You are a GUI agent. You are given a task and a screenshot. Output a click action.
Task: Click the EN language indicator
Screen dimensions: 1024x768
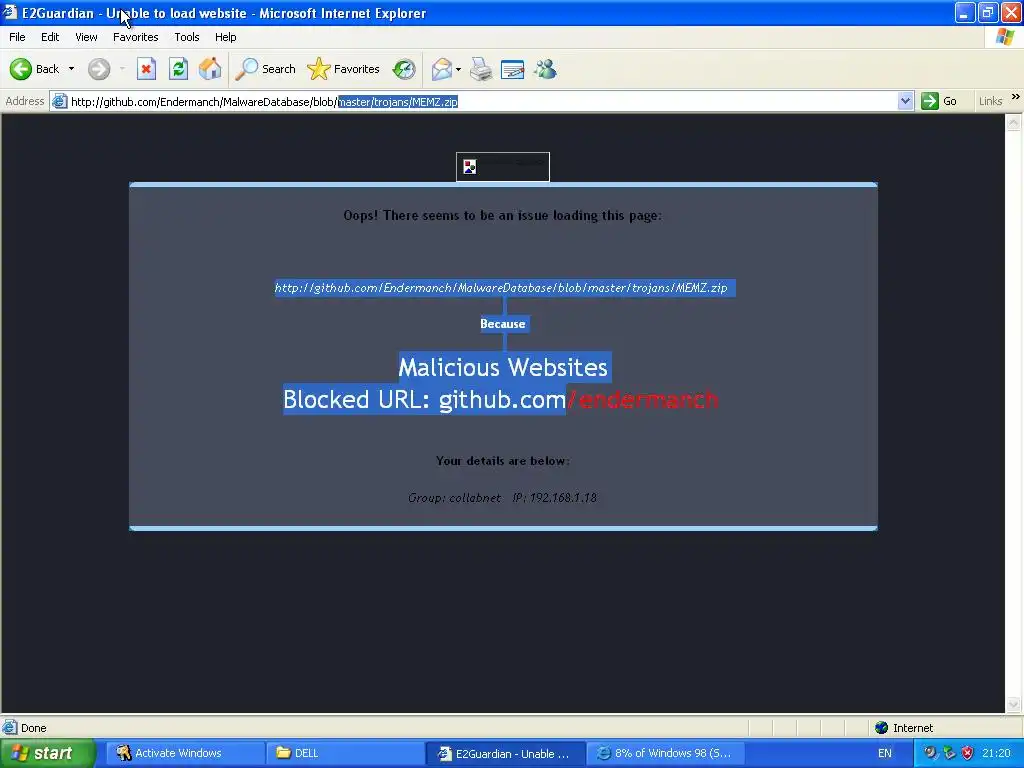coord(885,754)
